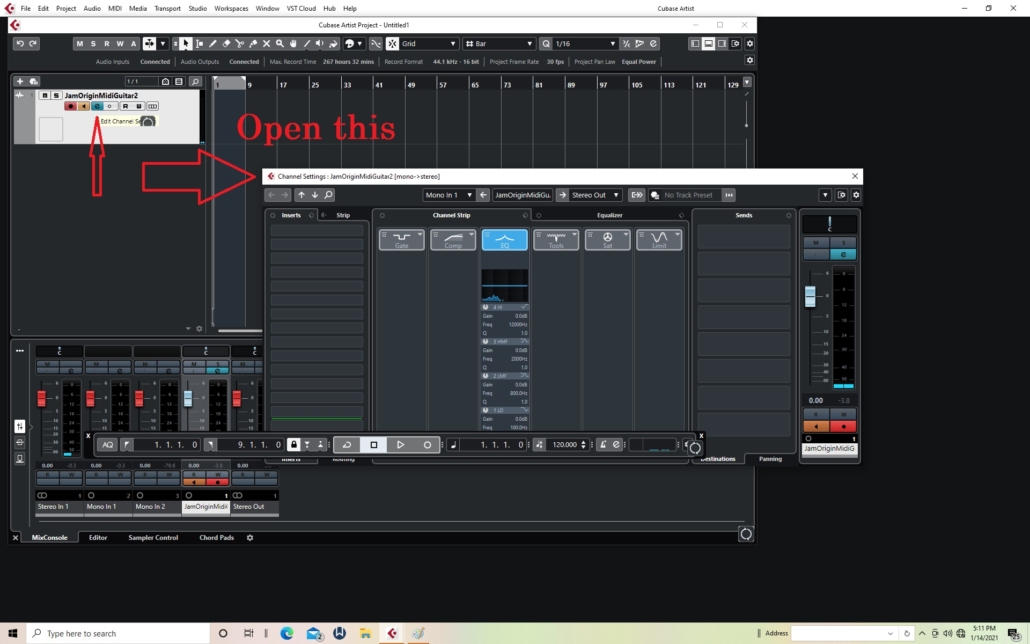Switch to the Chord Pads tab

[217, 538]
